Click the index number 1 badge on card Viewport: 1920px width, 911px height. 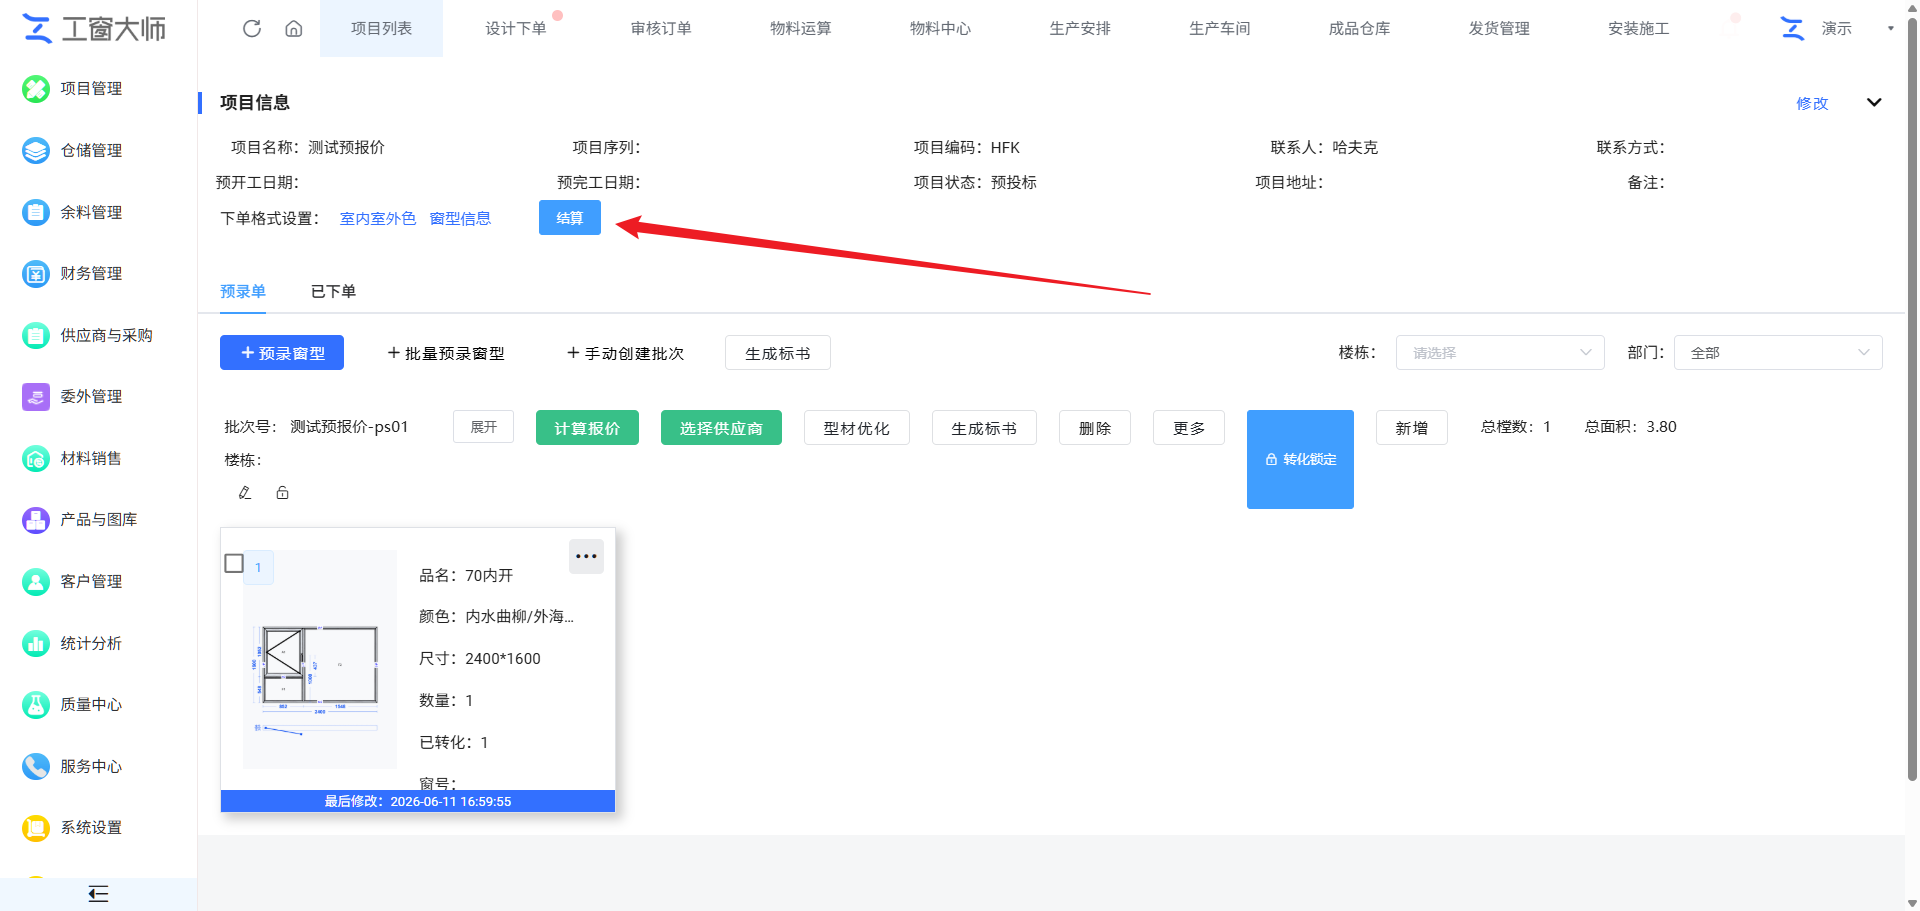[x=258, y=567]
